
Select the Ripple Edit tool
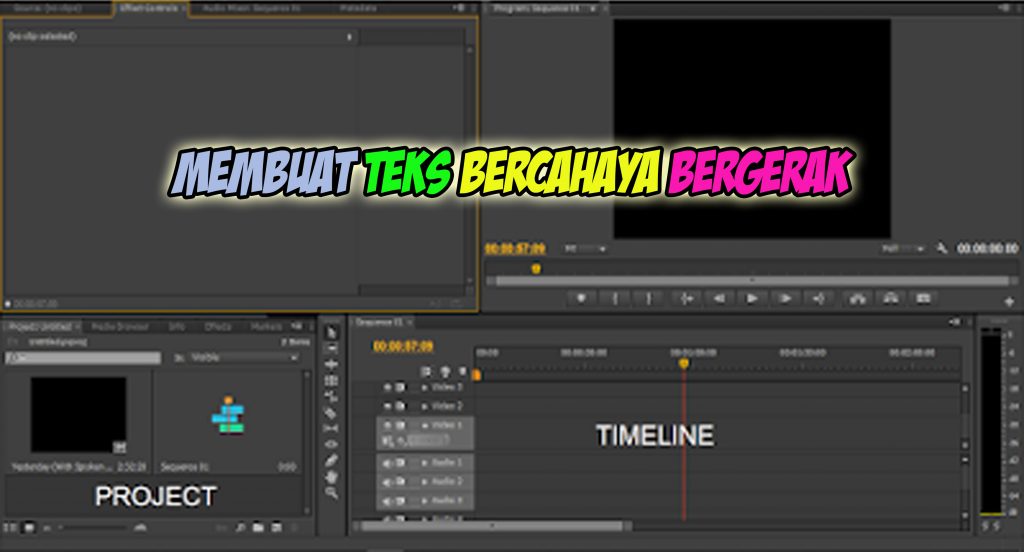pyautogui.click(x=331, y=365)
